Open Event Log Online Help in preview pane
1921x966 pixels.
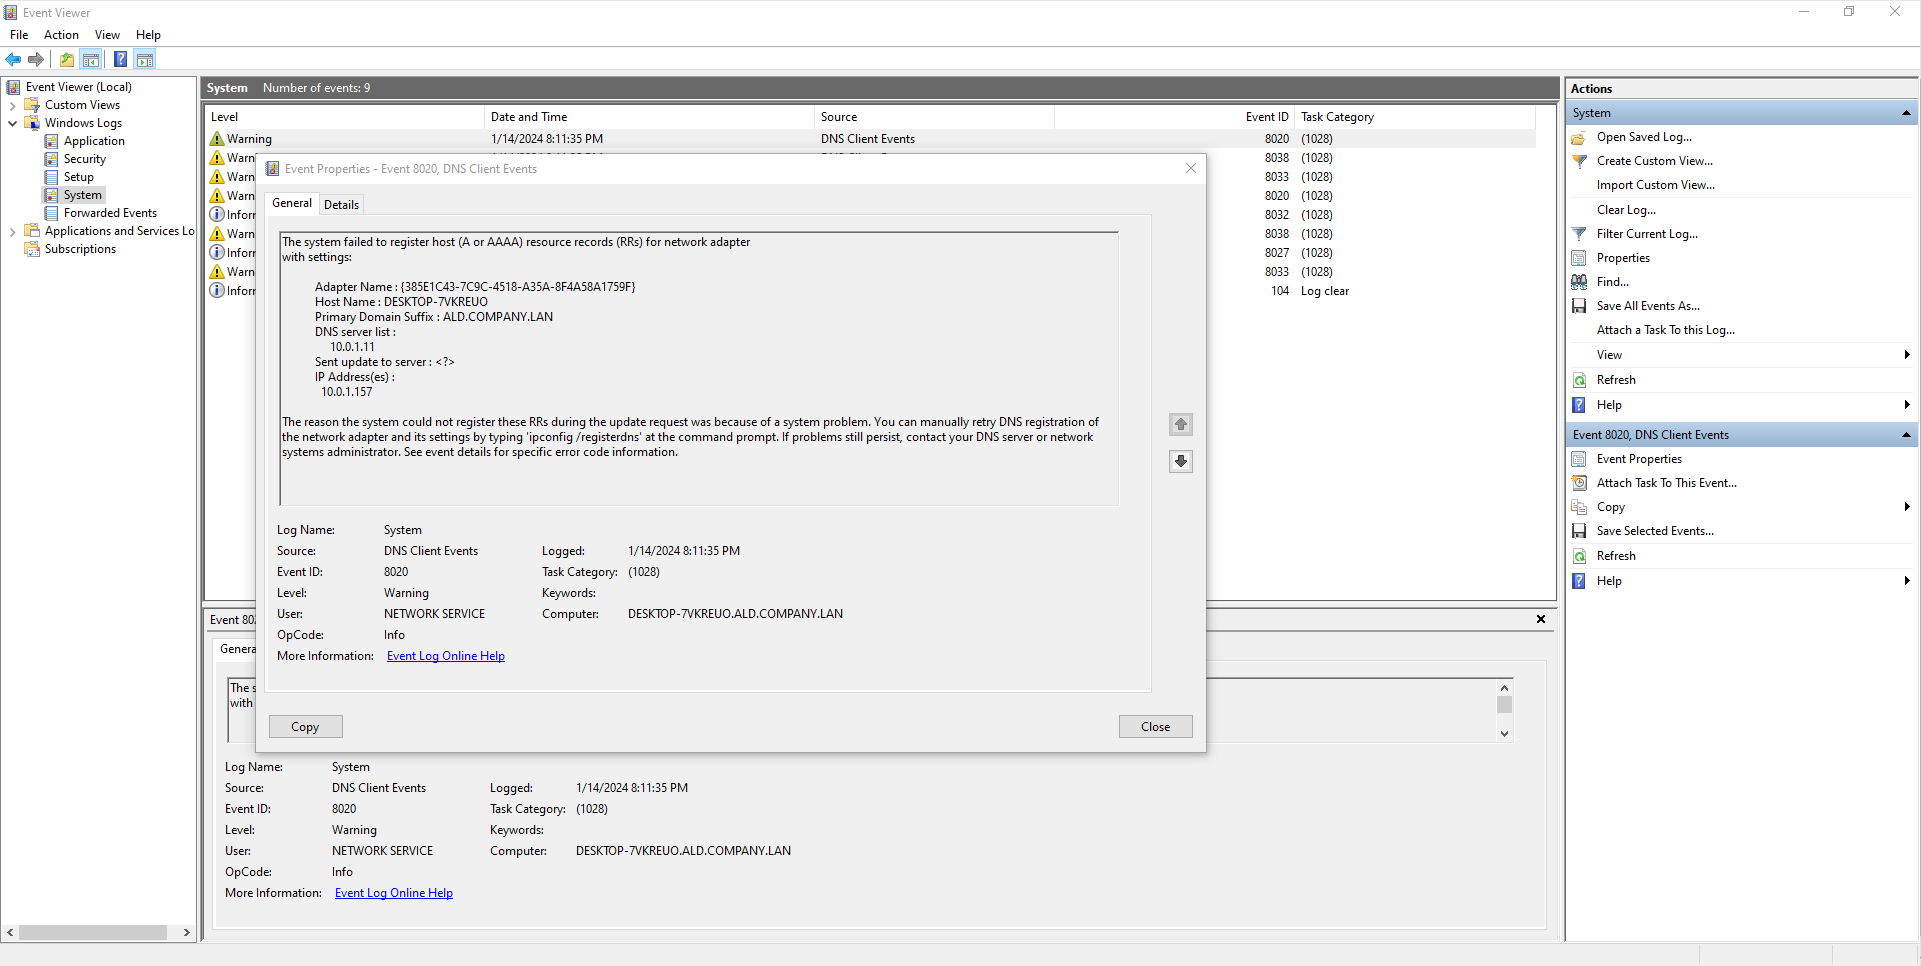point(394,893)
